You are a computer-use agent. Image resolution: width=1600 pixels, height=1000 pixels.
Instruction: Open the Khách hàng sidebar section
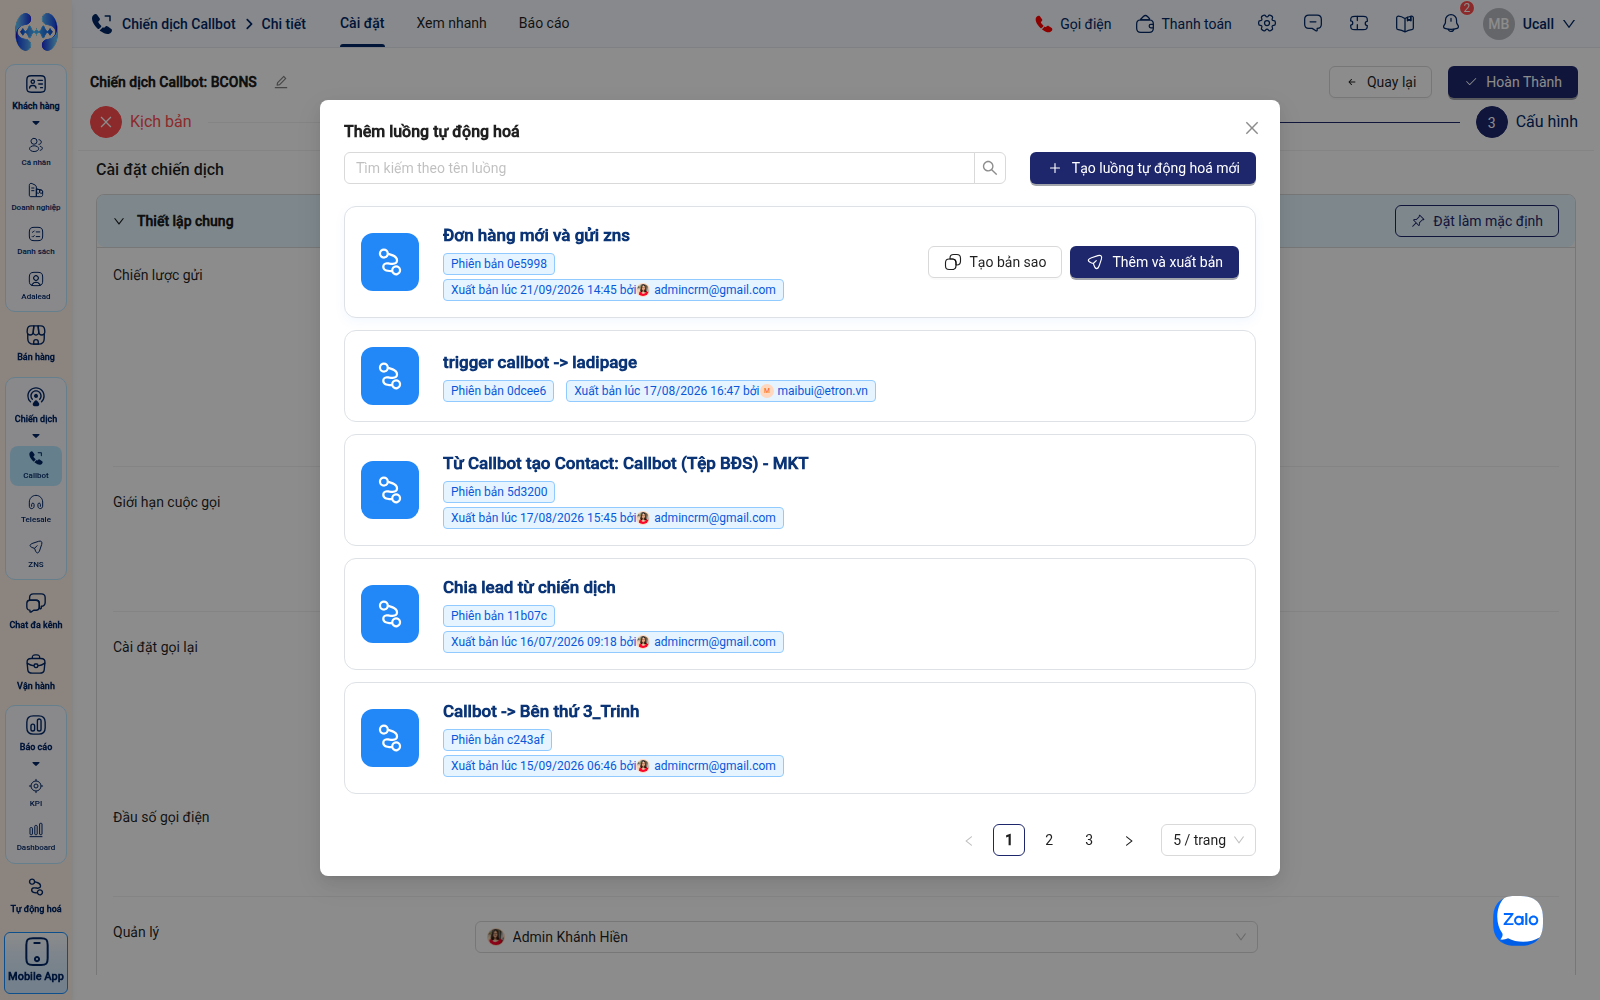point(36,91)
